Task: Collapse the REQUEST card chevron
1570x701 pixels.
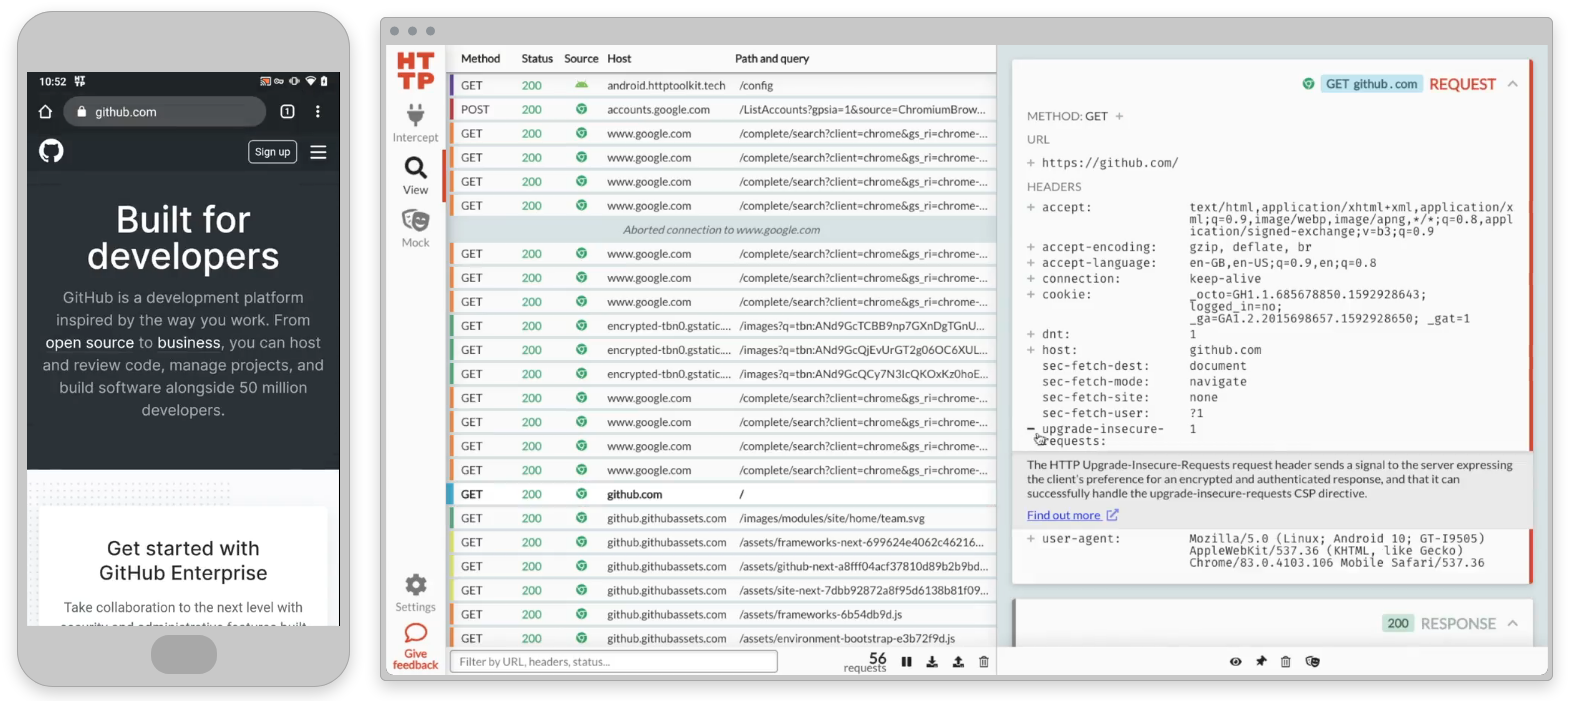Action: coord(1512,84)
